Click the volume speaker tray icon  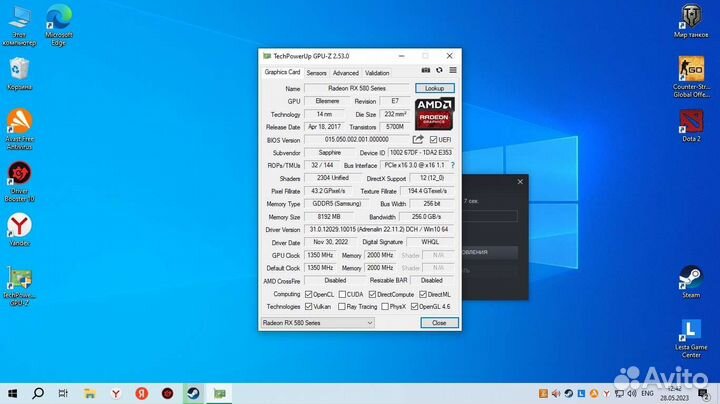pos(632,393)
